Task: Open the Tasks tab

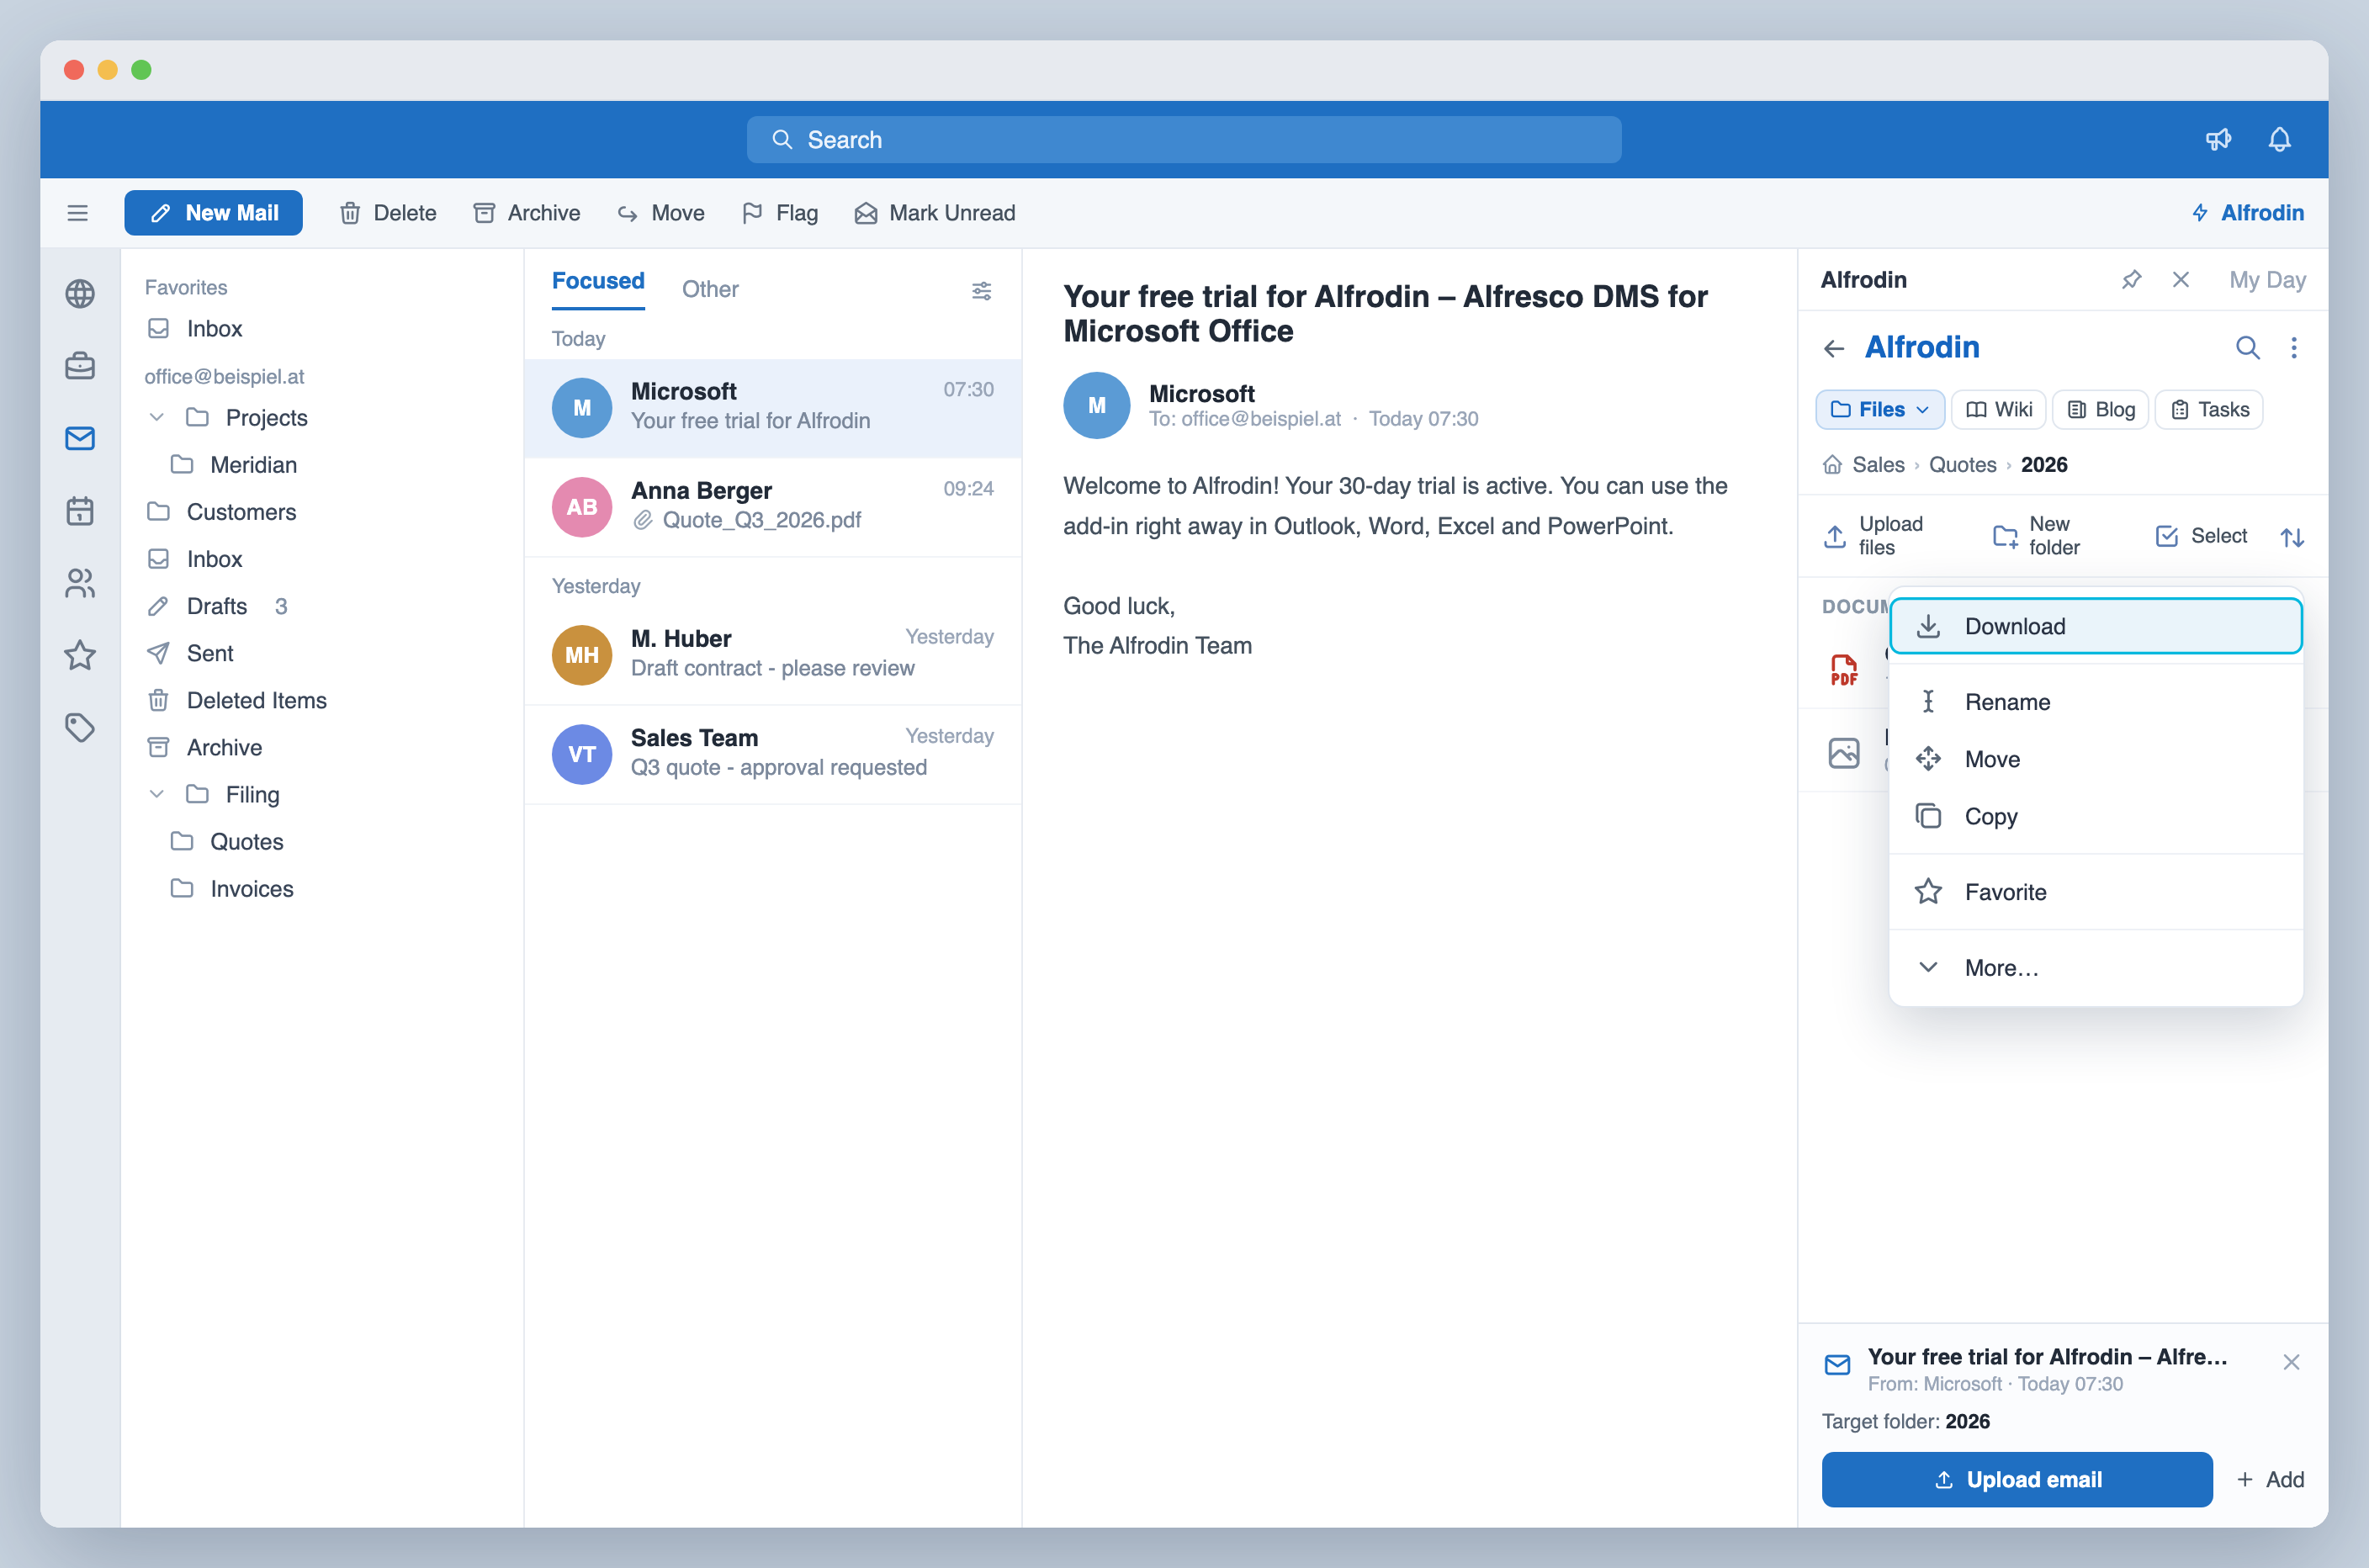Action: [x=2208, y=410]
